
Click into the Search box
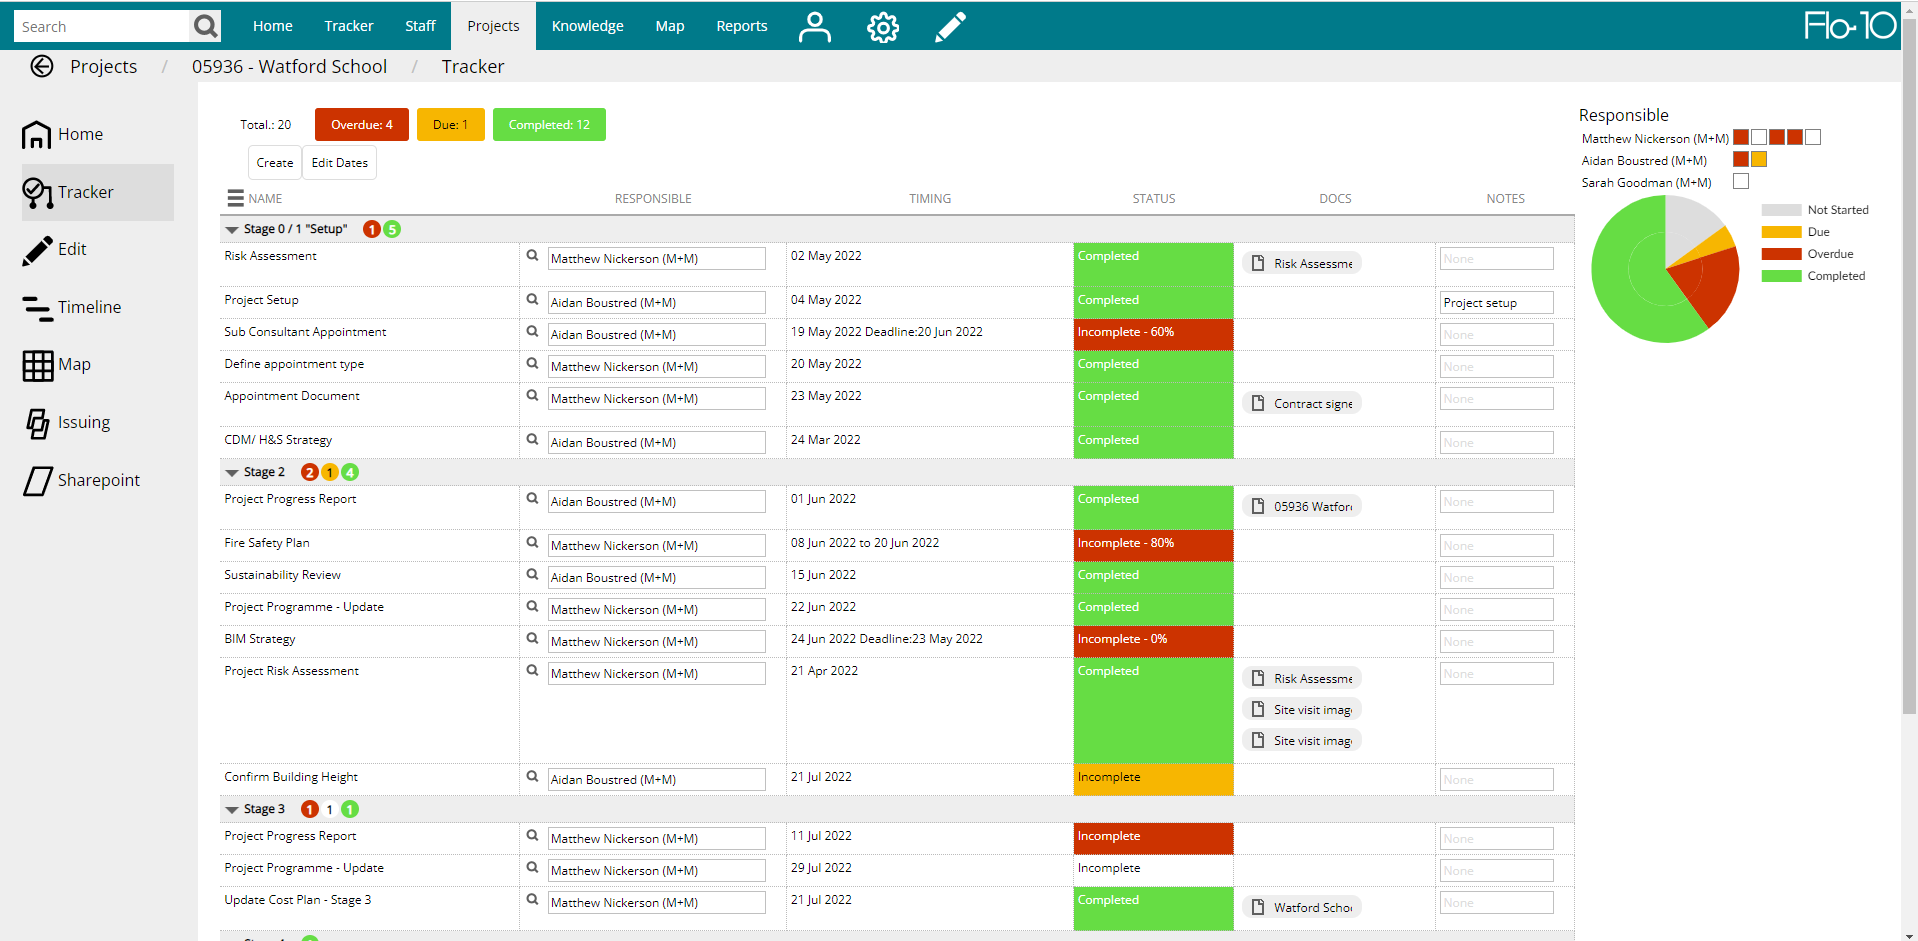tap(101, 26)
